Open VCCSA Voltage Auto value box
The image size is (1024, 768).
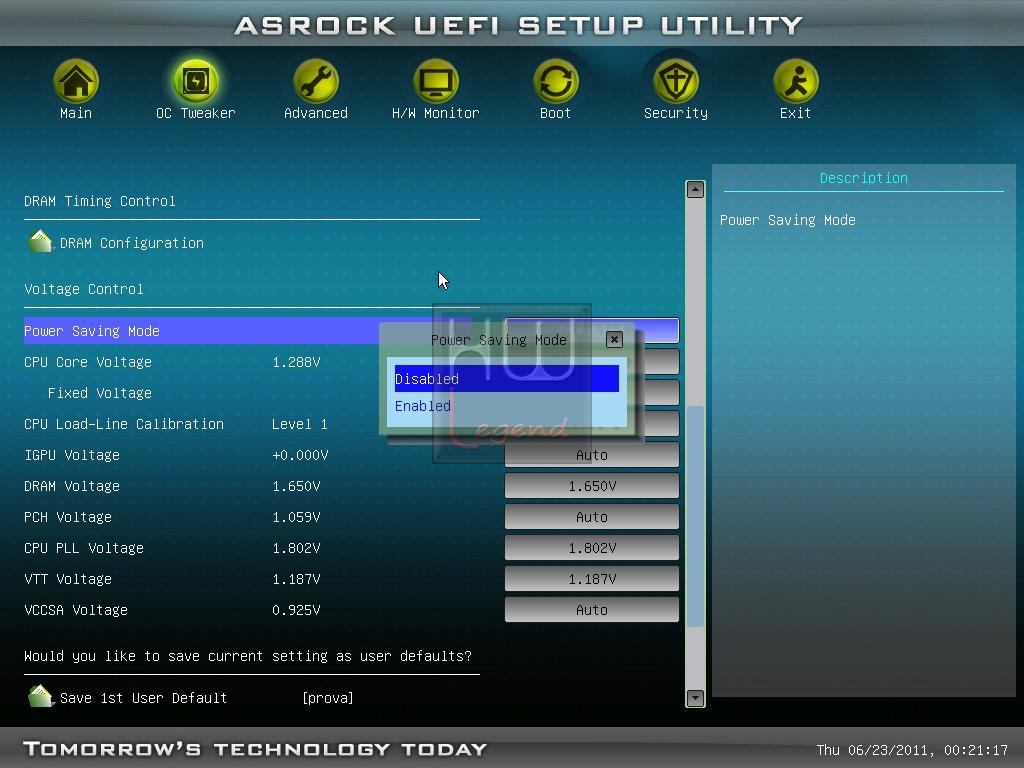click(x=592, y=610)
